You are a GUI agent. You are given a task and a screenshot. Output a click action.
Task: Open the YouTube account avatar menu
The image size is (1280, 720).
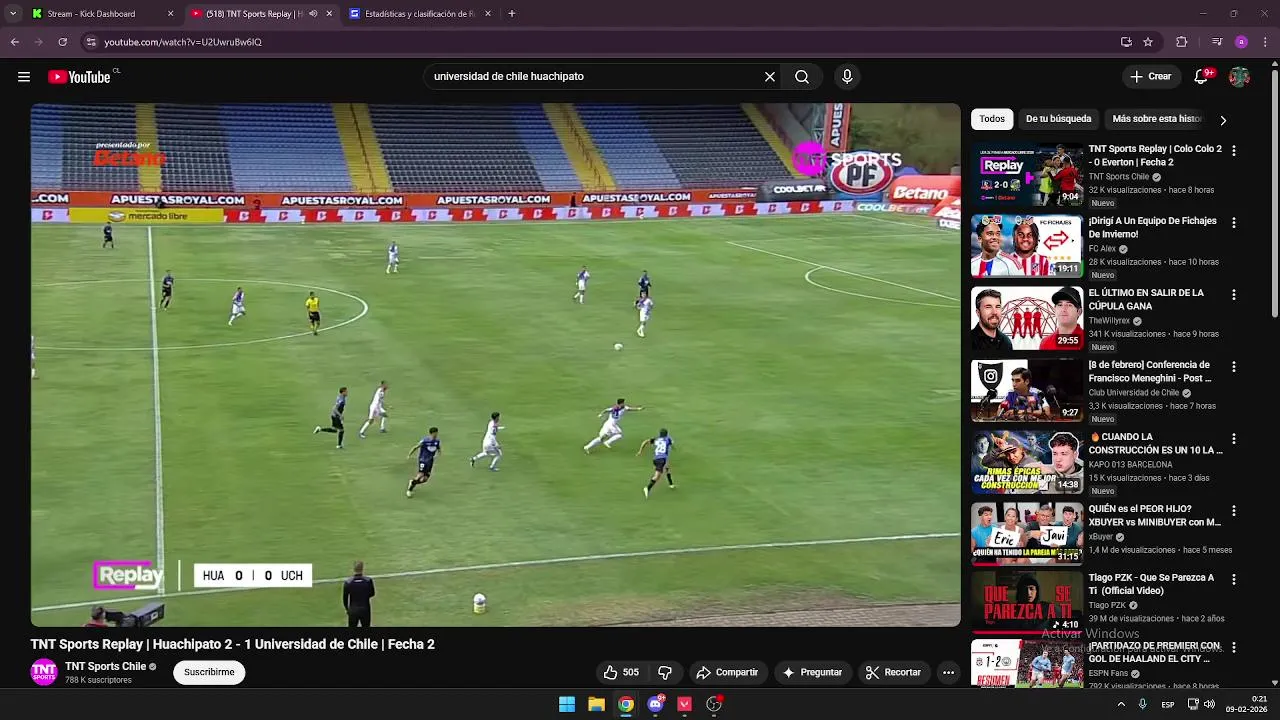tap(1240, 77)
